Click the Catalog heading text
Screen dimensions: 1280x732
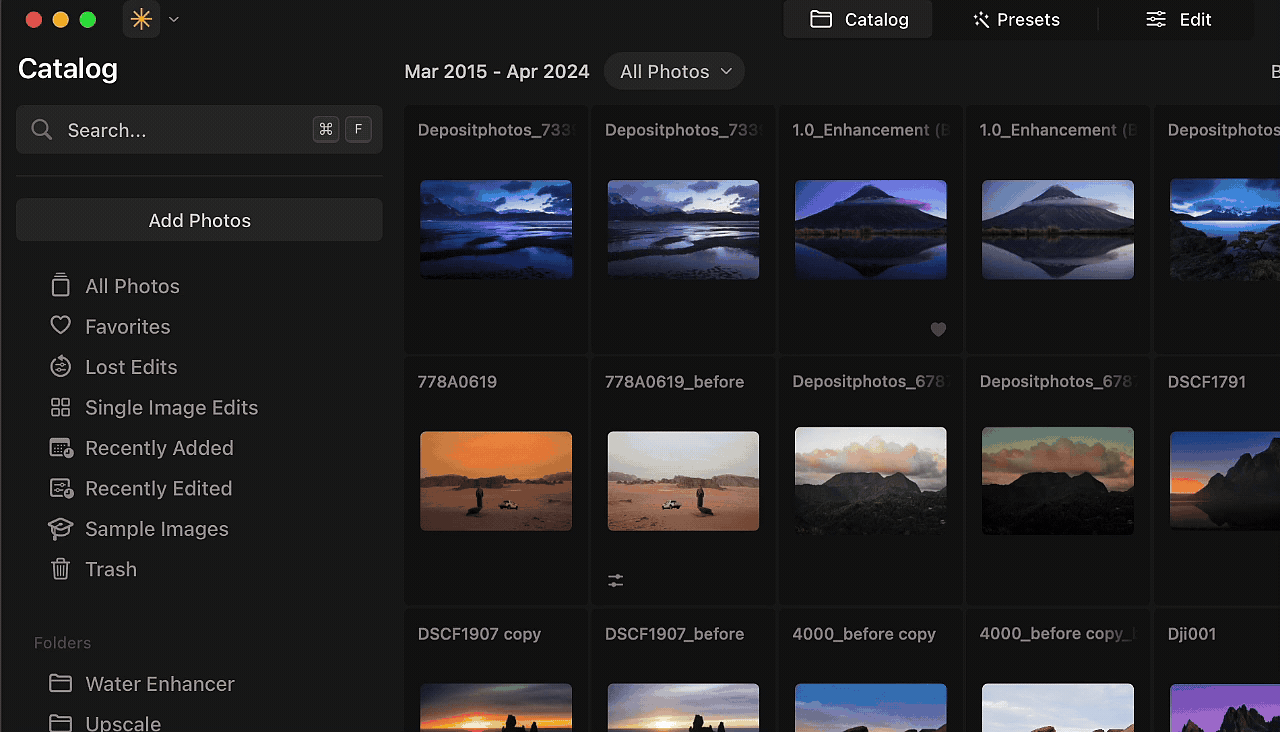coord(68,69)
